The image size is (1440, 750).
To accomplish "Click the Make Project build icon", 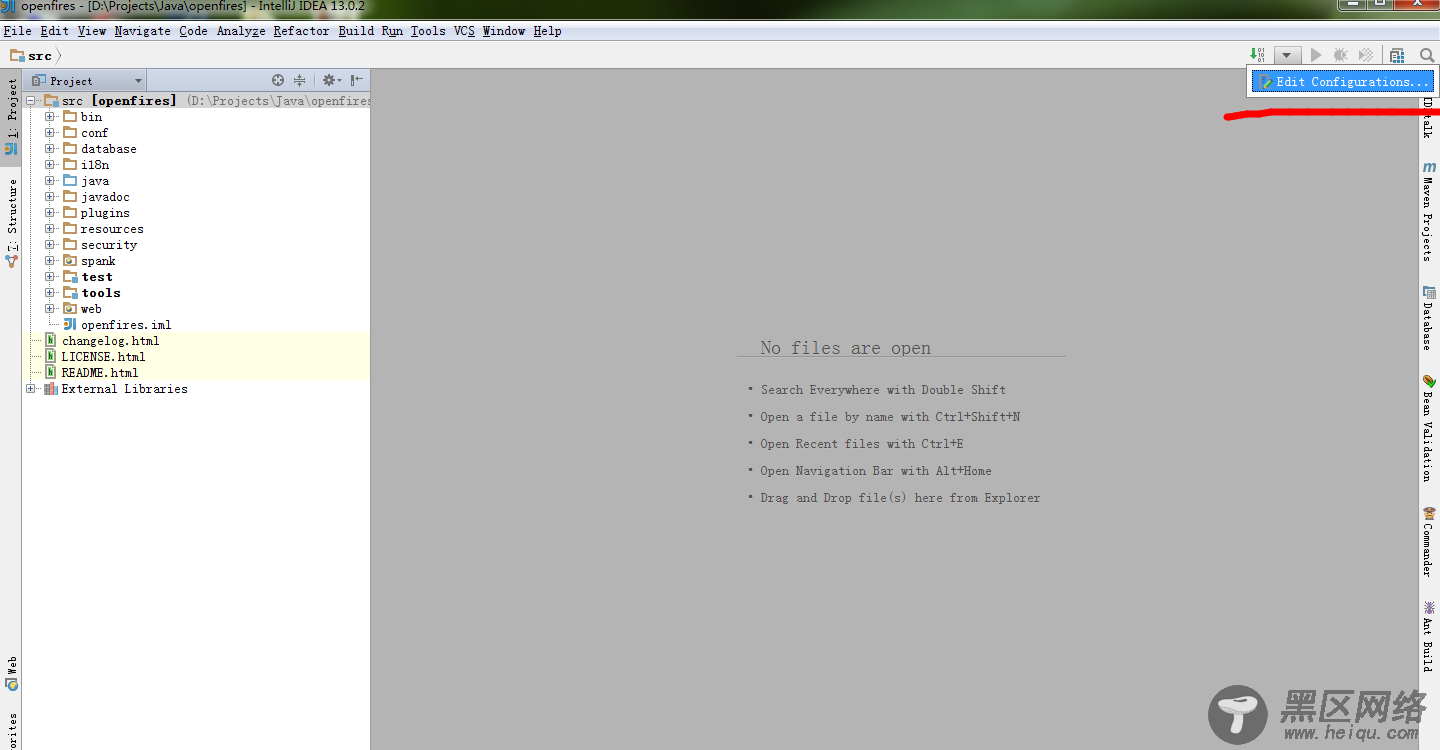I will 1257,55.
